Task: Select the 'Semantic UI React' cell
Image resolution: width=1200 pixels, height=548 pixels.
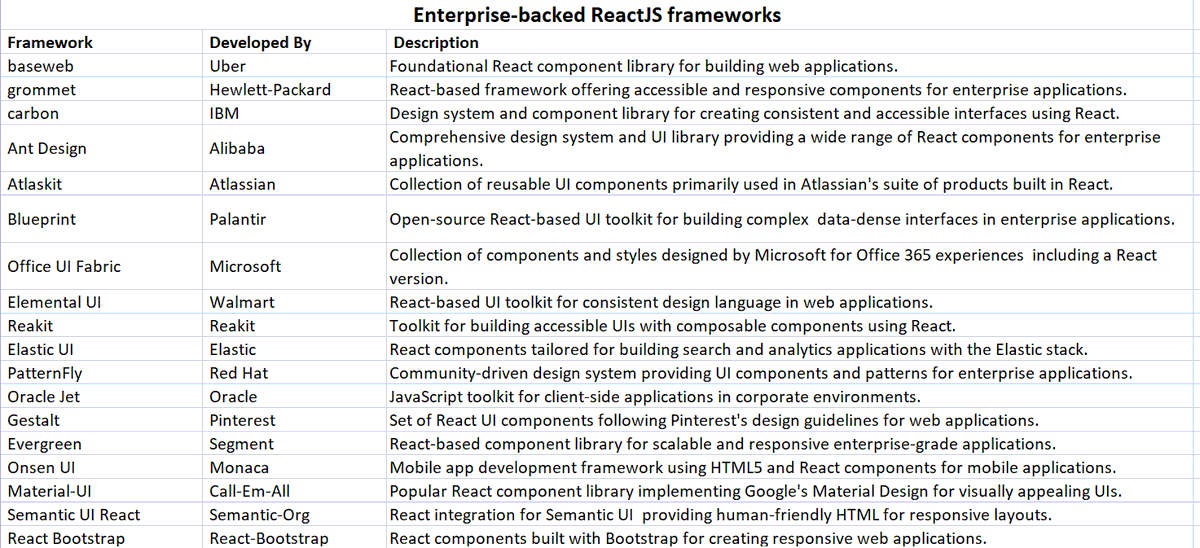Action: tap(102, 514)
